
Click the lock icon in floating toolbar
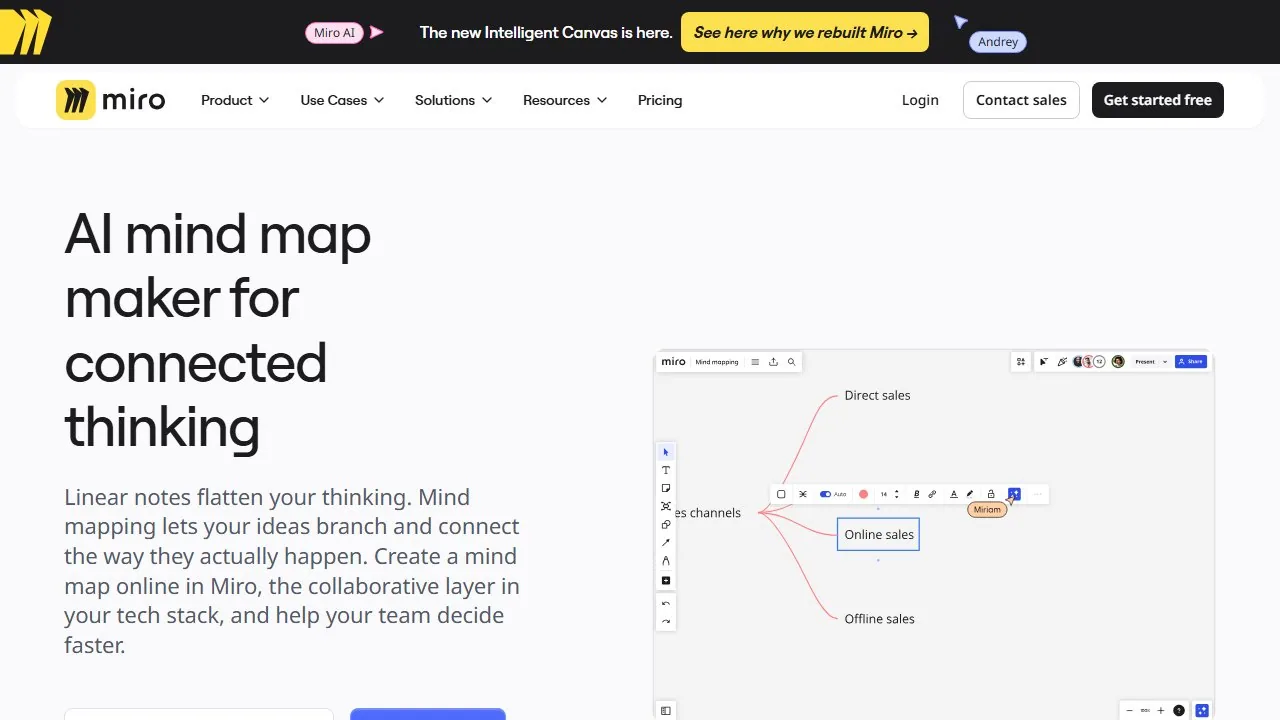coord(991,494)
